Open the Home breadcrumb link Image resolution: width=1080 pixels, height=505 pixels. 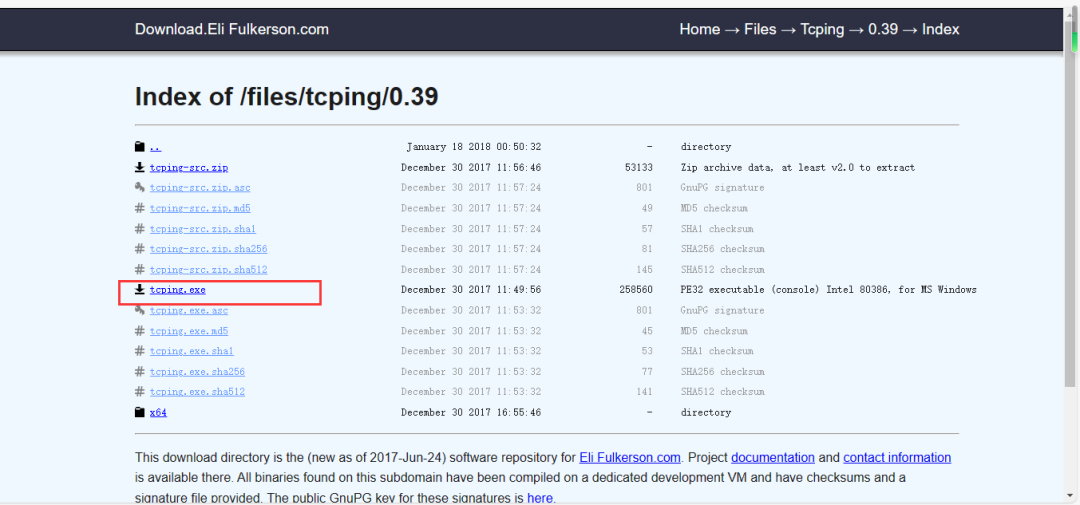pyautogui.click(x=699, y=29)
